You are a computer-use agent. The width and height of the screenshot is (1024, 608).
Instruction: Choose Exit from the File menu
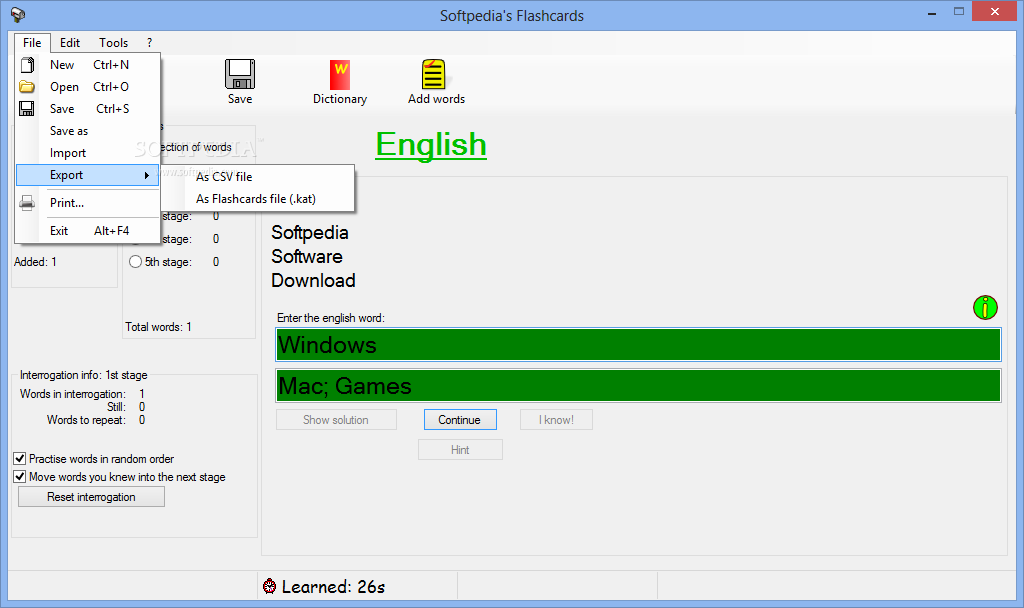(88, 231)
